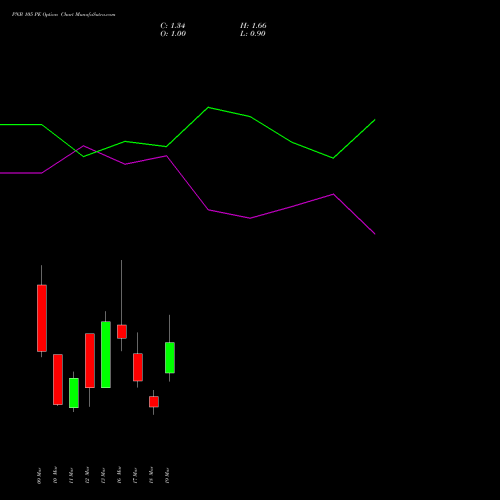Viewport: 500px width, 500px height.
Task: Click the 11 Mar date axis label
Action: pos(71,476)
